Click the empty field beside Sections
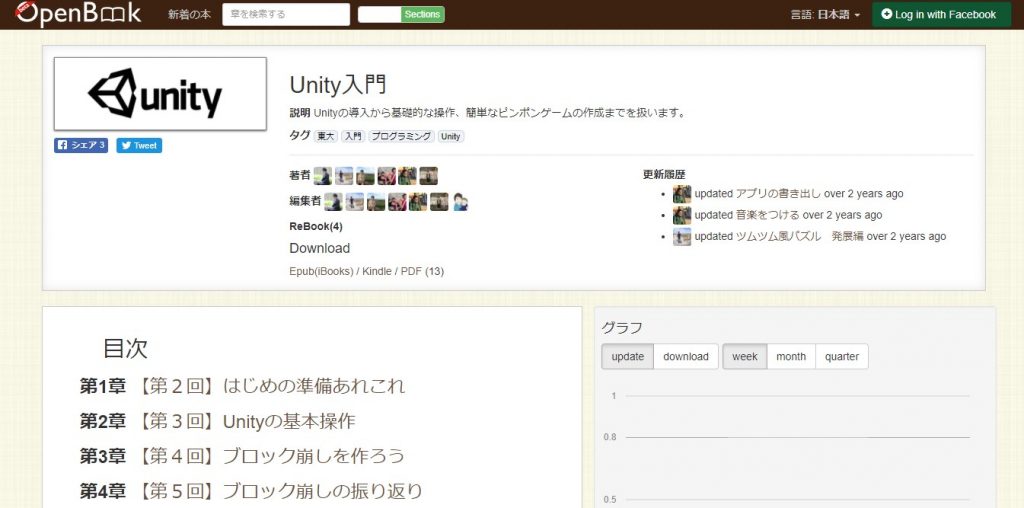The image size is (1024, 508). 379,14
